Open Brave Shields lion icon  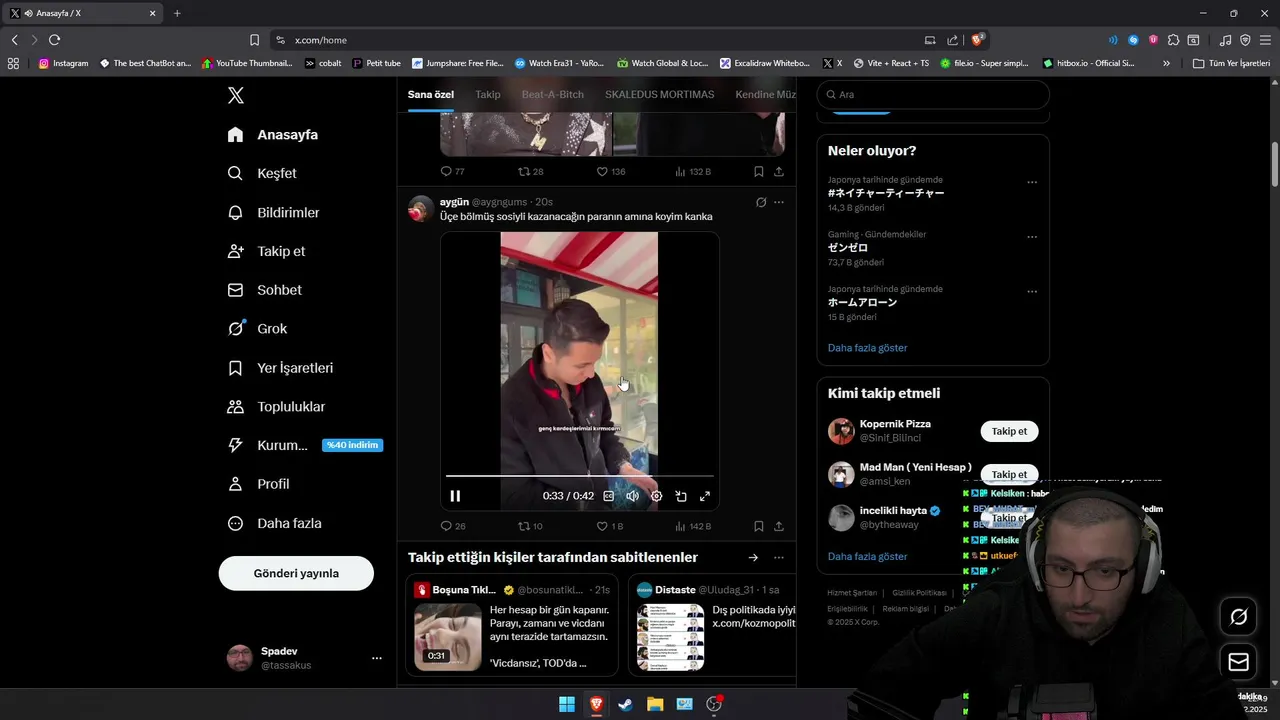click(978, 40)
